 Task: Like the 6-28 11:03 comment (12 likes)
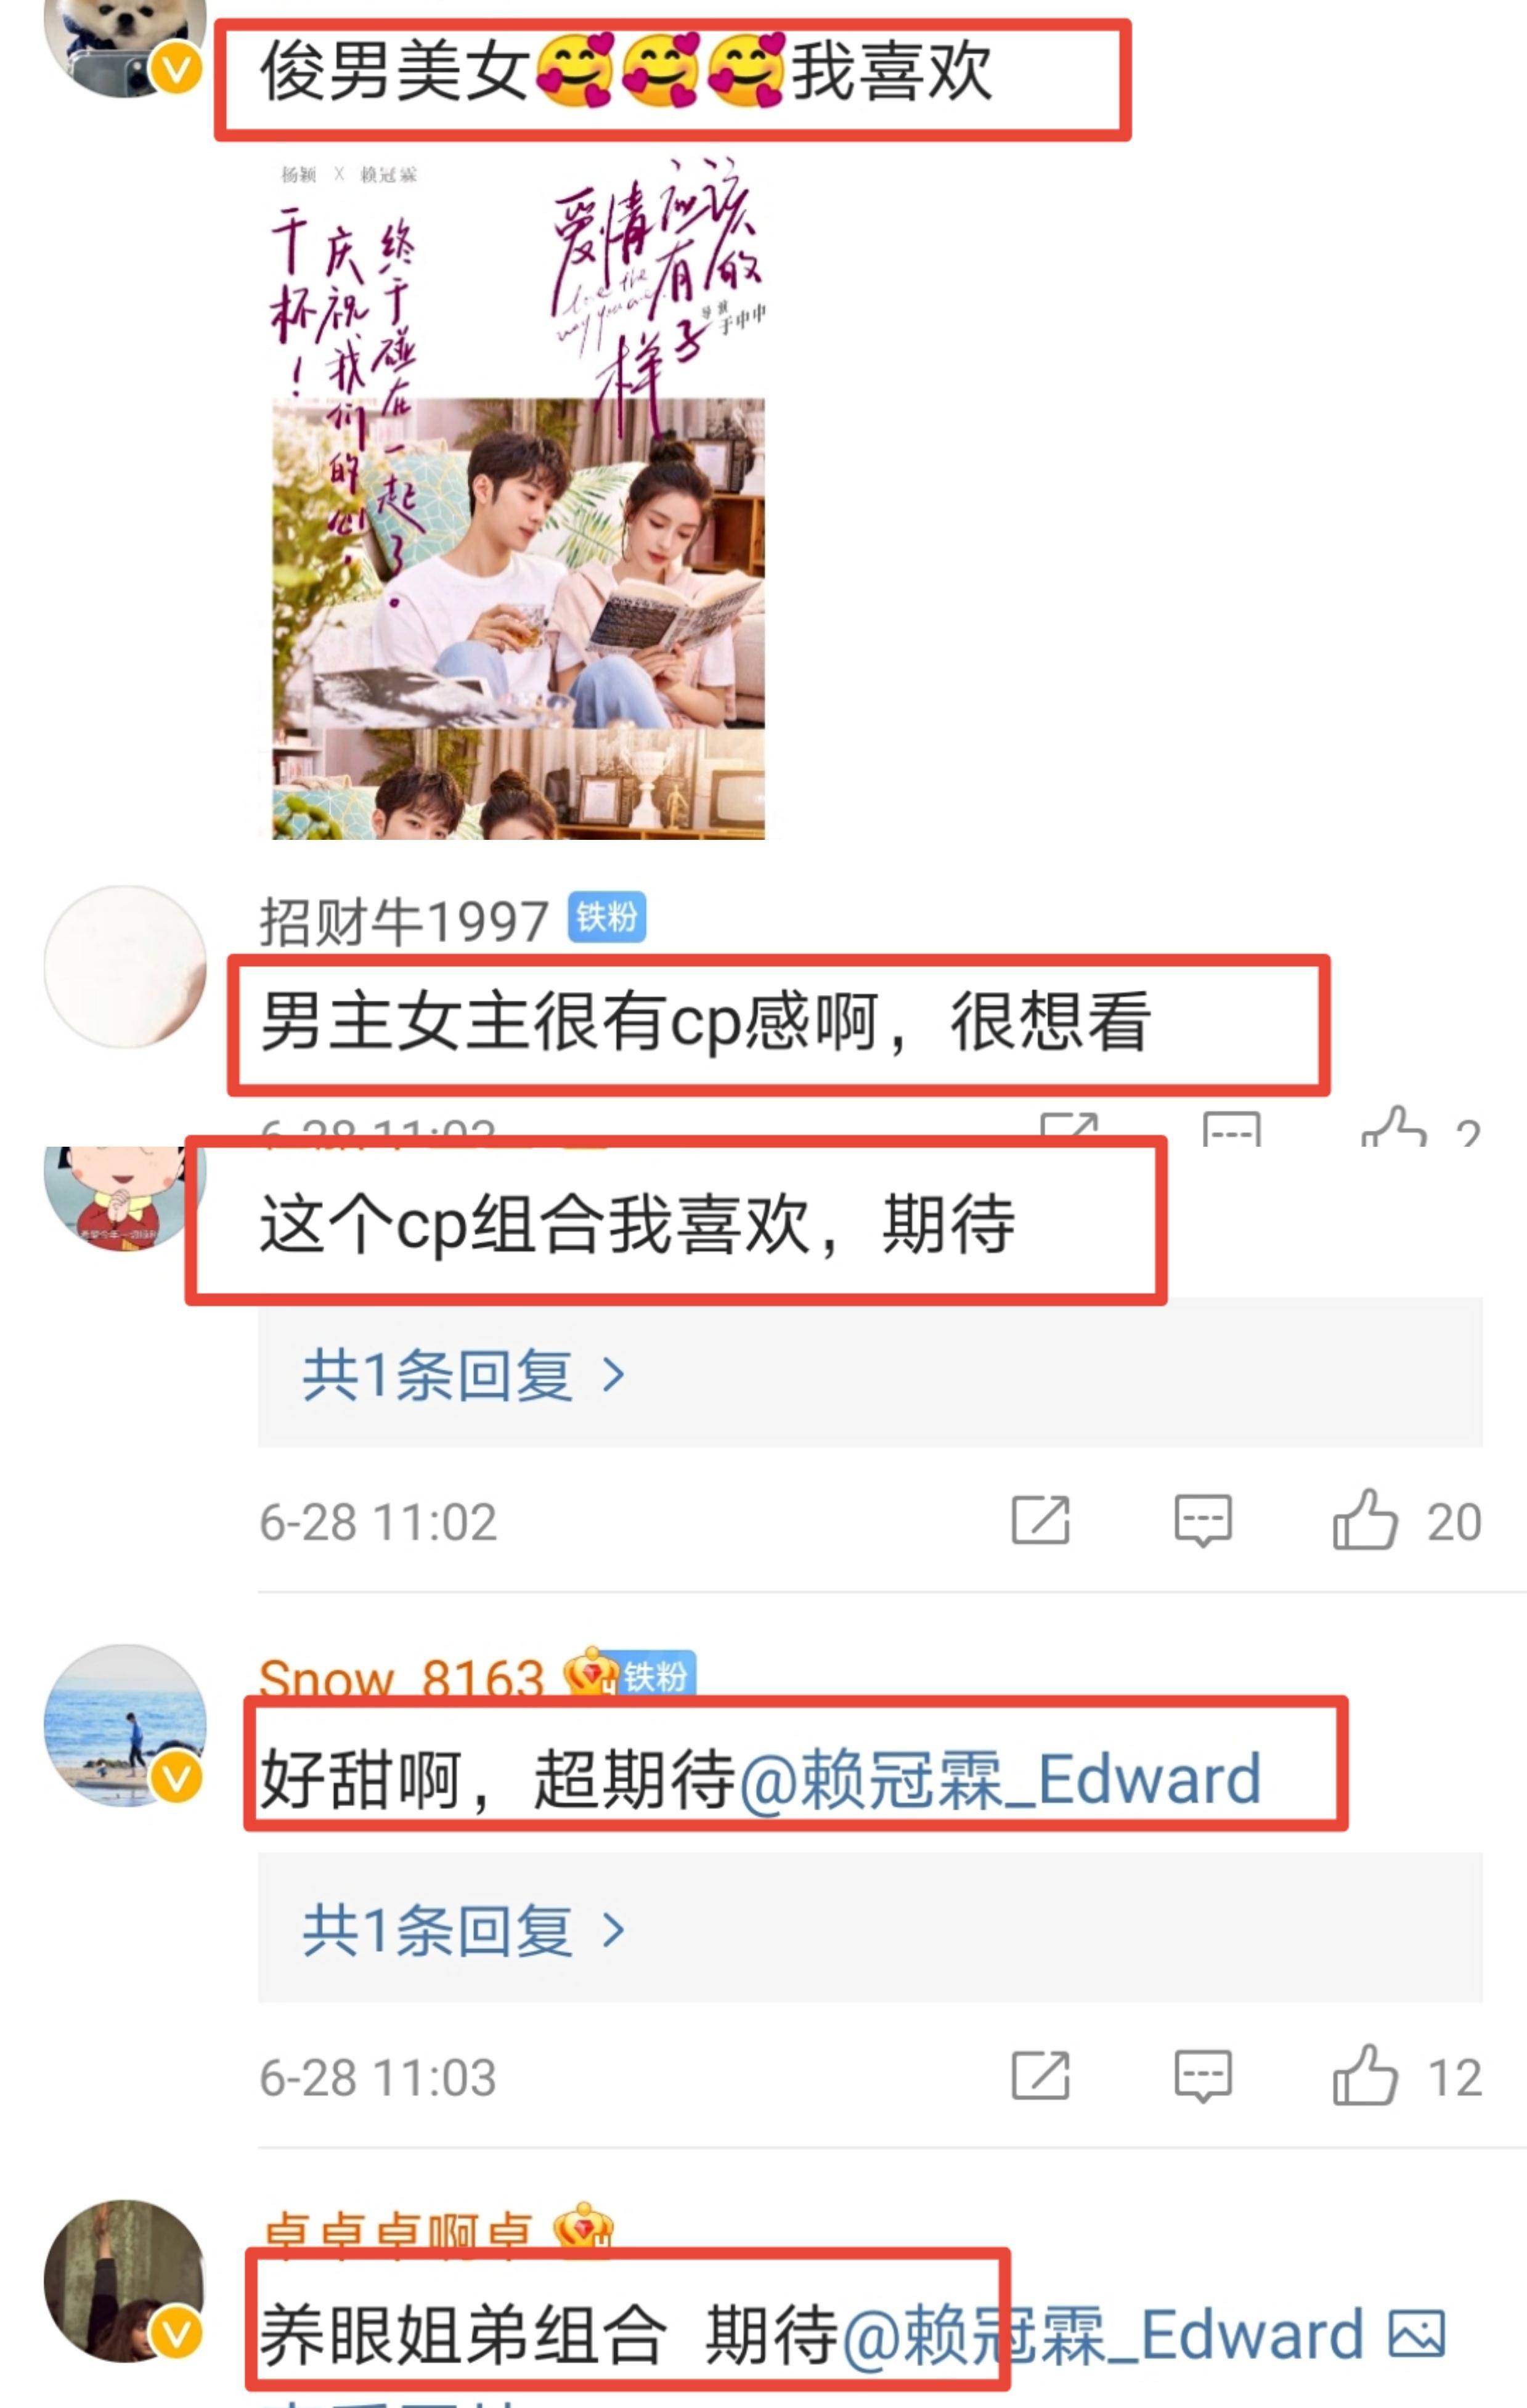pyautogui.click(x=1364, y=2077)
